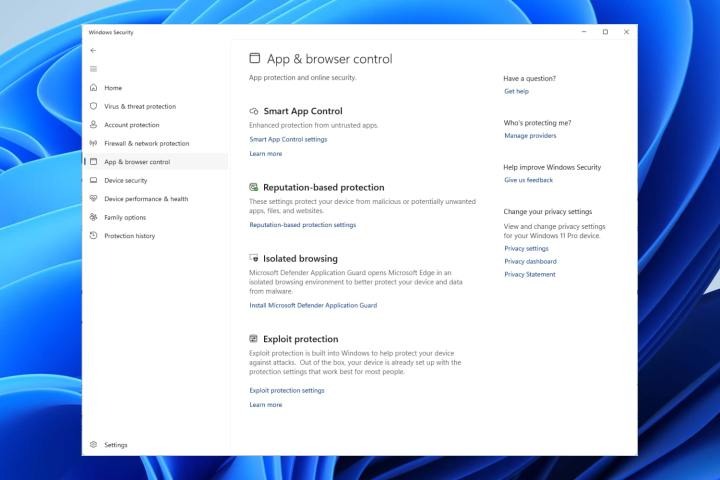Open Reputation-based protection settings

click(x=303, y=225)
